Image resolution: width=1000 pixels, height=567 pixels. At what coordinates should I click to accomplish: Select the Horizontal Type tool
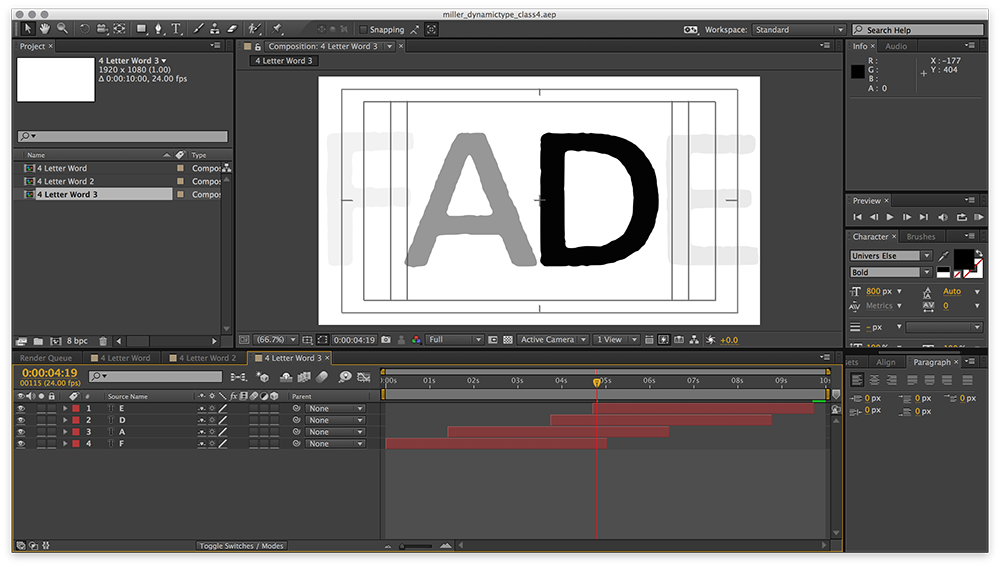[176, 29]
